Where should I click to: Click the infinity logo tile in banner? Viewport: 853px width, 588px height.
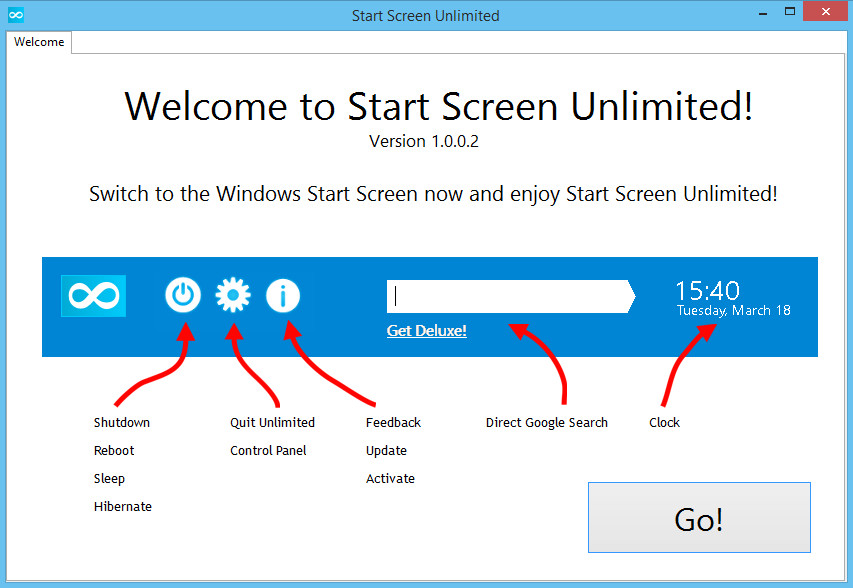tap(94, 295)
